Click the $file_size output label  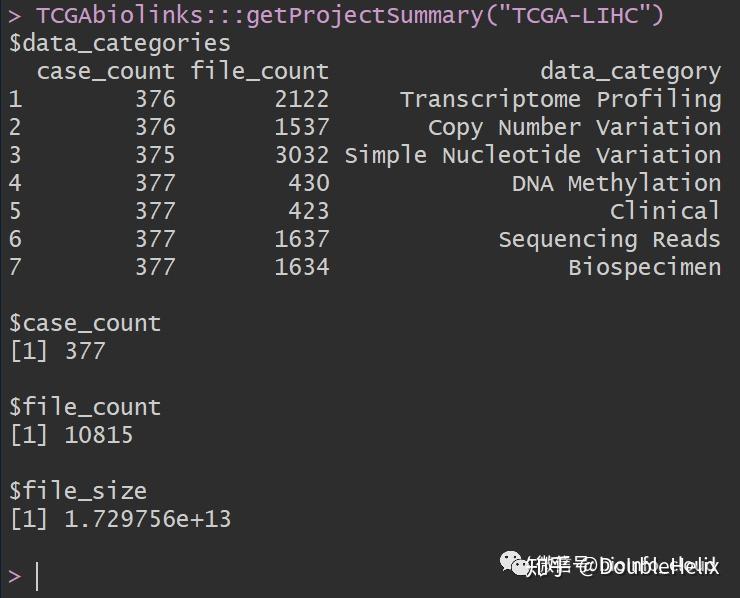(x=77, y=491)
